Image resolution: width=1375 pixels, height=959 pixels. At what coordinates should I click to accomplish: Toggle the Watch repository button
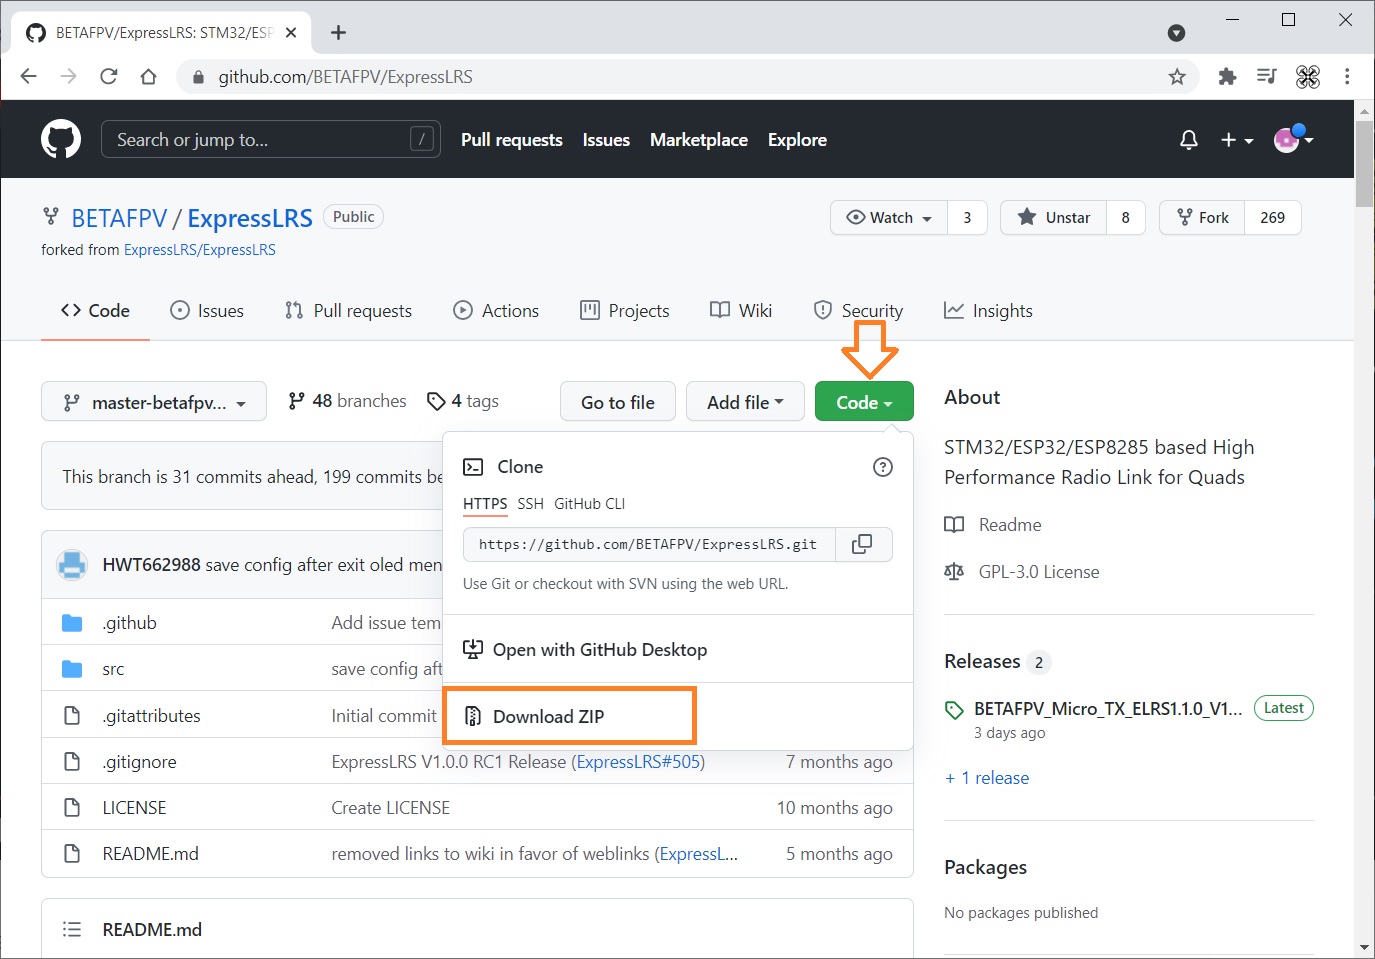(x=889, y=217)
